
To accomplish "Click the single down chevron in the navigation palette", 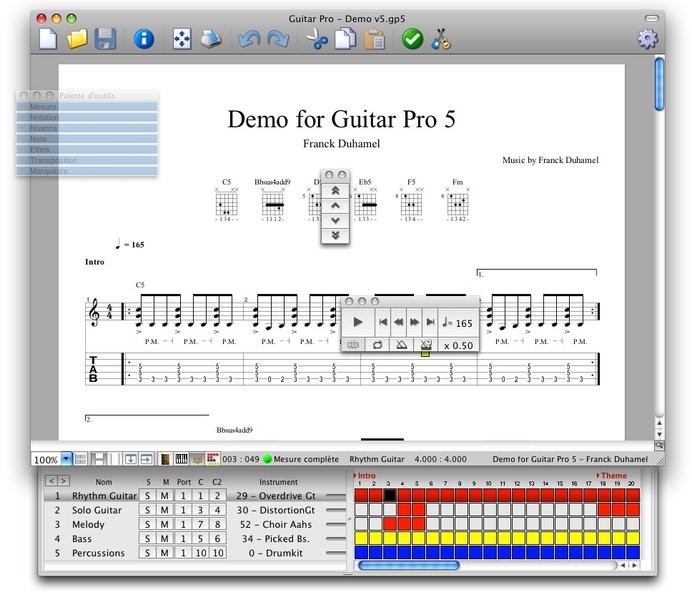I will click(x=335, y=220).
